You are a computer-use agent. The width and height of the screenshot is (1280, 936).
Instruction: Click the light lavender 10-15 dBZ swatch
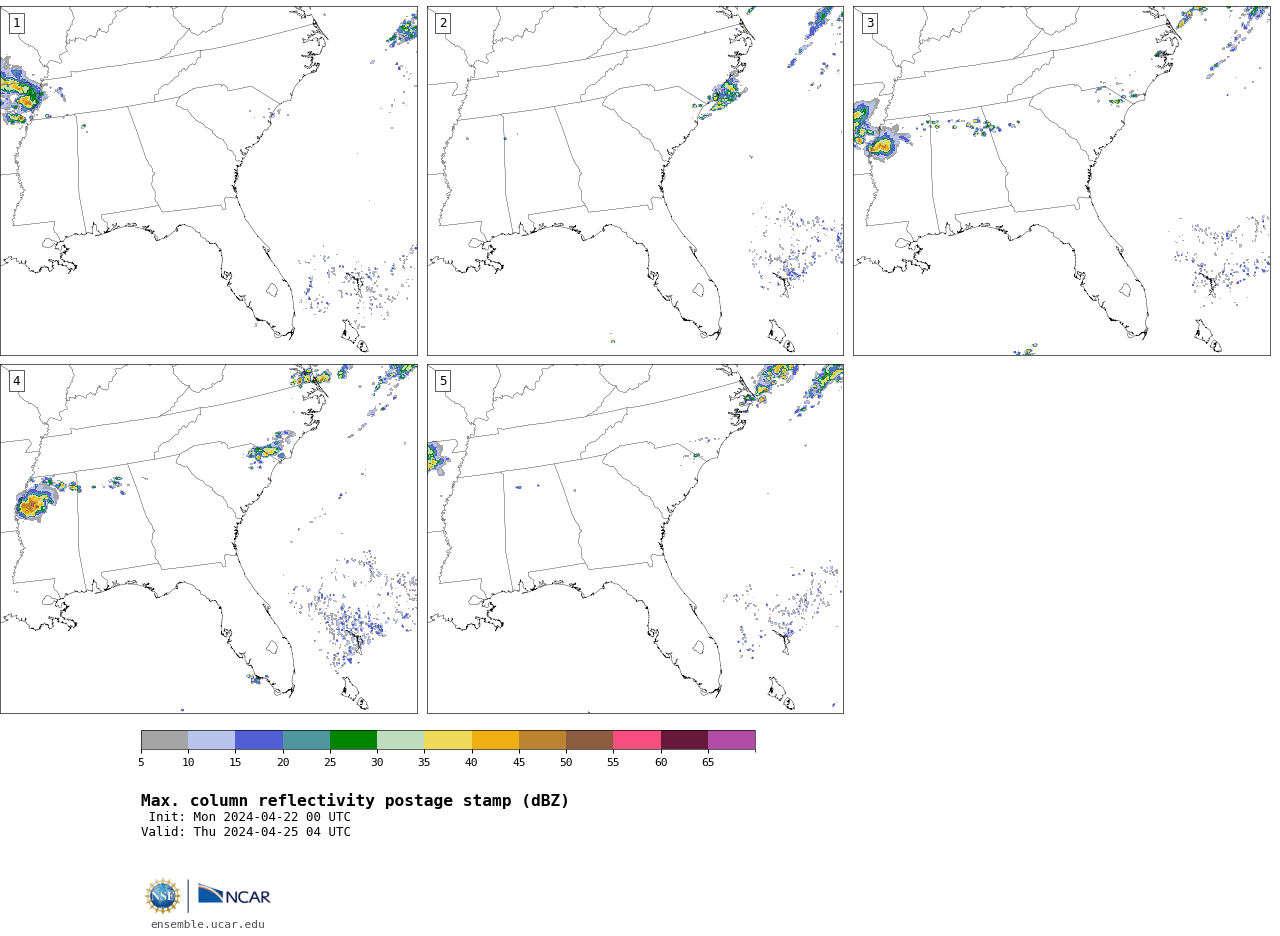coord(211,740)
